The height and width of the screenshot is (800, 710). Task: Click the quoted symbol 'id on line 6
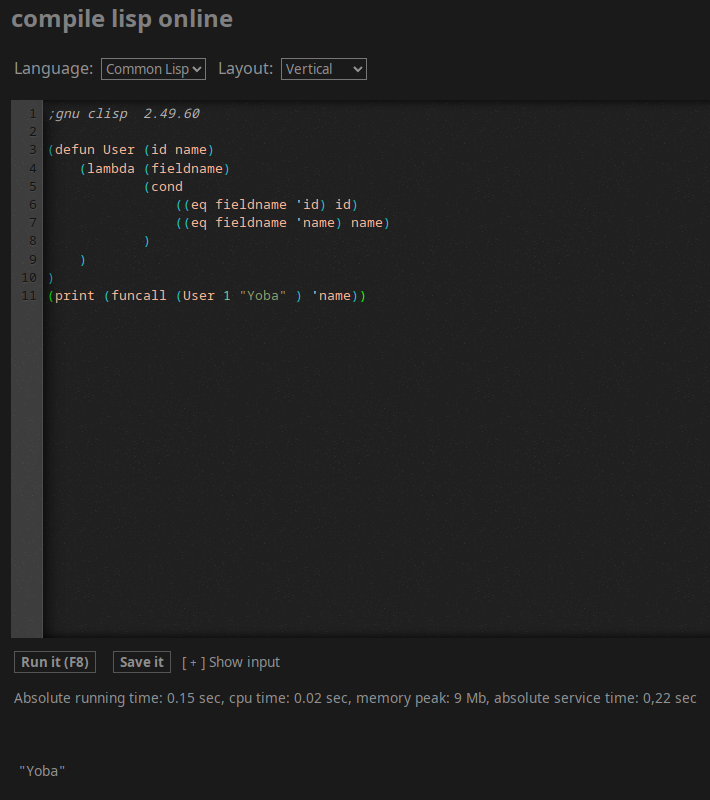coord(307,205)
